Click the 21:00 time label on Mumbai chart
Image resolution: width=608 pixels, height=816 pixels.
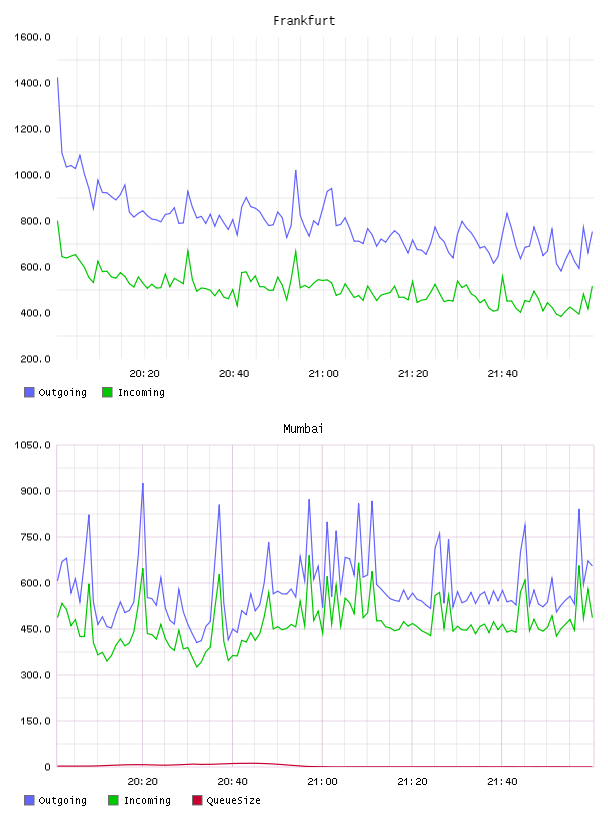[322, 782]
